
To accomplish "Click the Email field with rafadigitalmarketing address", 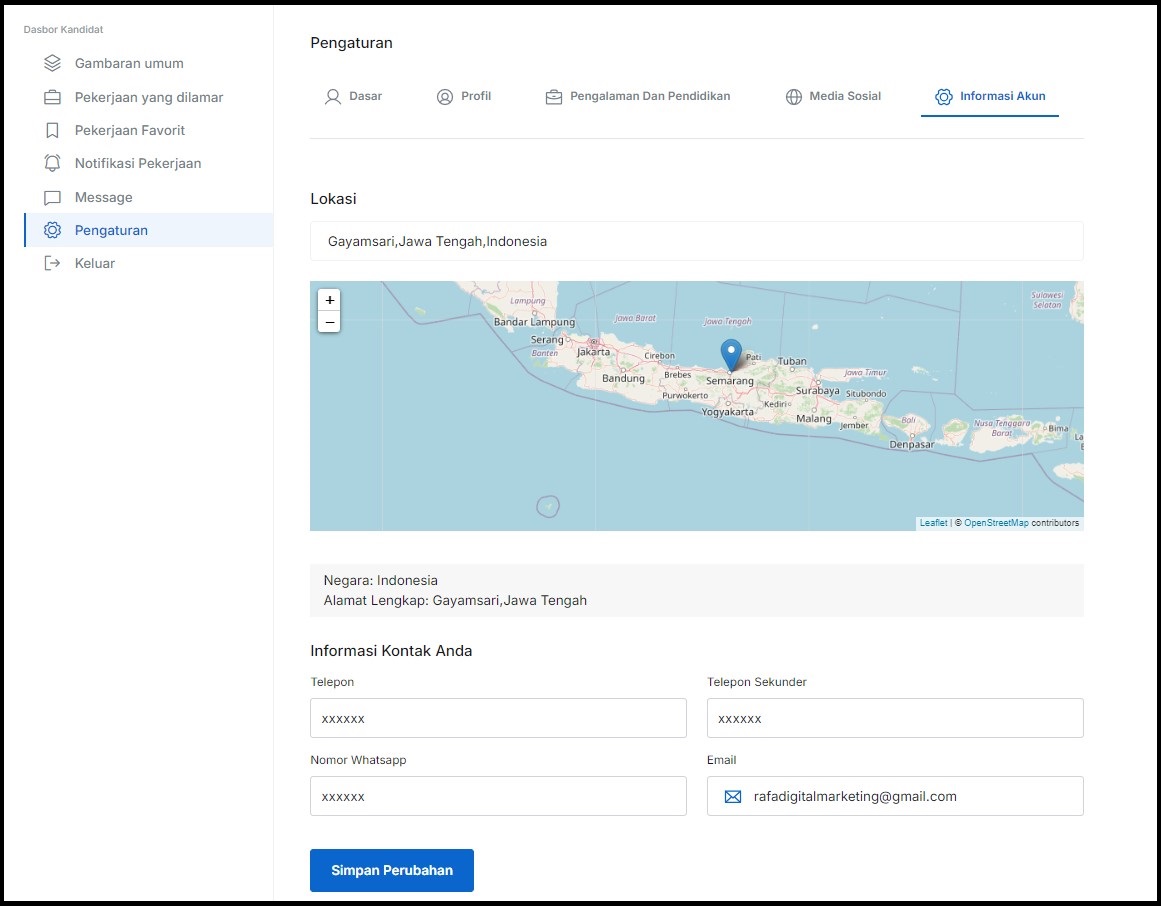I will coord(895,796).
